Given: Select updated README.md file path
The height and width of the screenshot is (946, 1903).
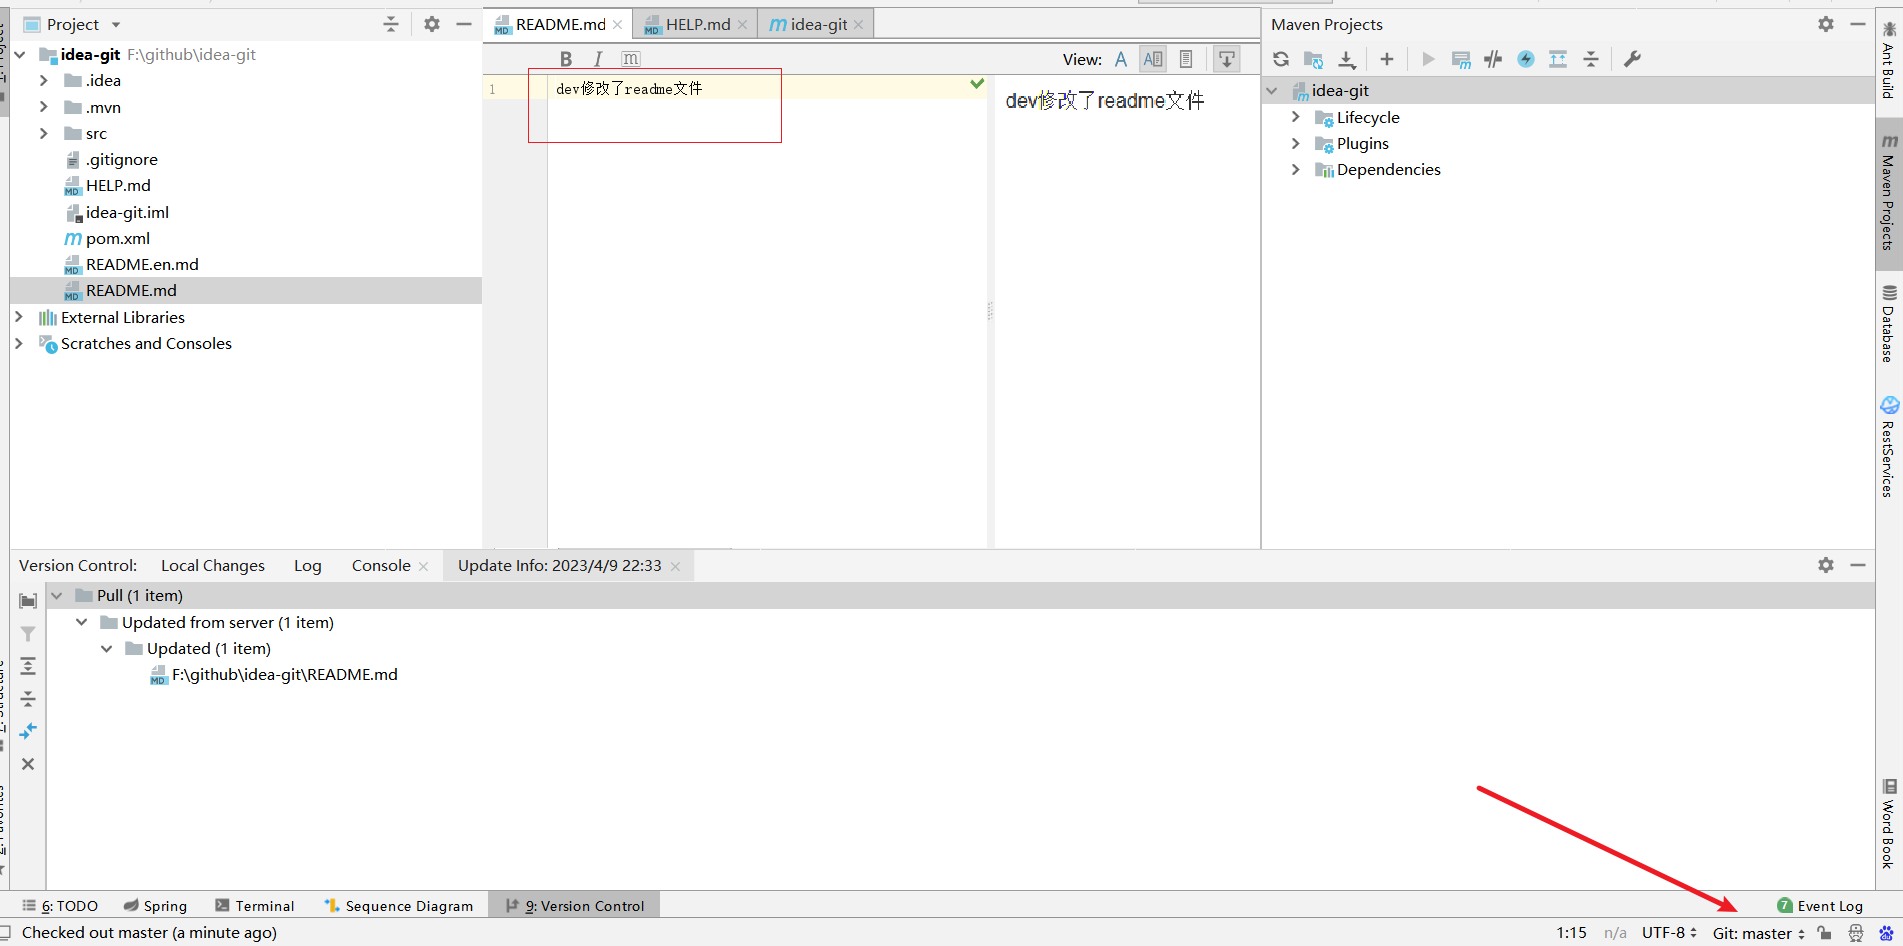Looking at the screenshot, I should [284, 674].
